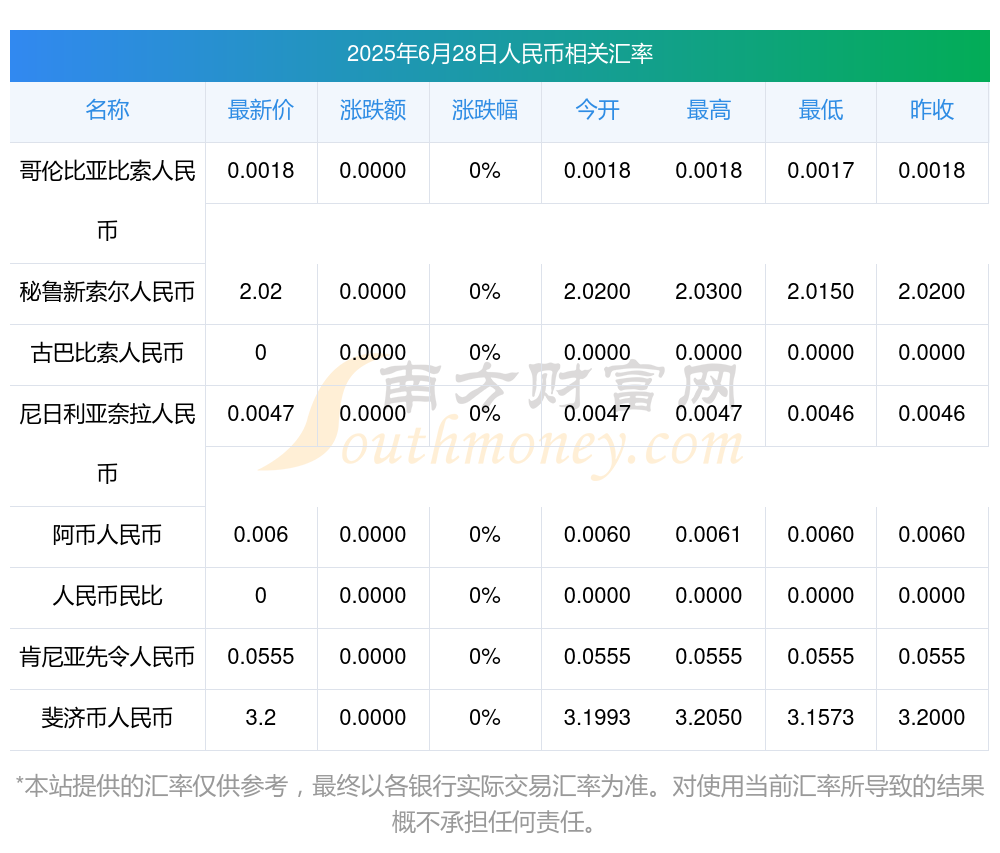Click 肯尼亚先令 最新价 value 0.0555
Screen dimensions: 1000x853
coord(261,657)
